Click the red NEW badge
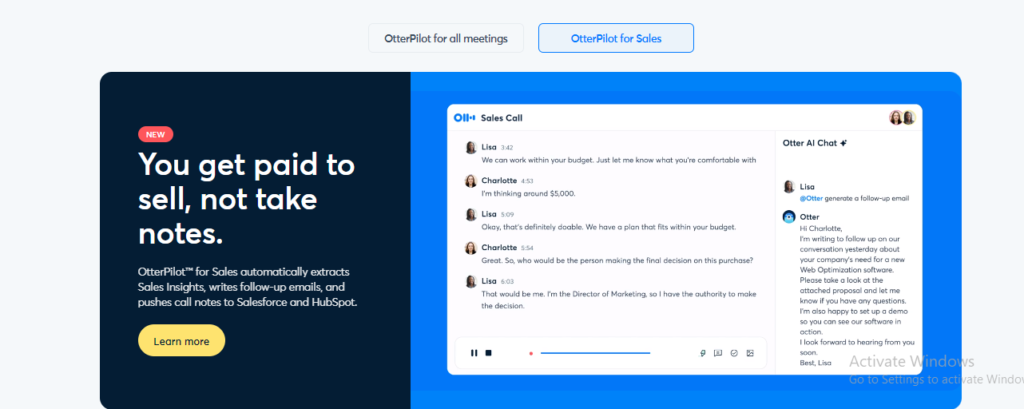Image resolution: width=1024 pixels, height=409 pixels. [x=155, y=135]
